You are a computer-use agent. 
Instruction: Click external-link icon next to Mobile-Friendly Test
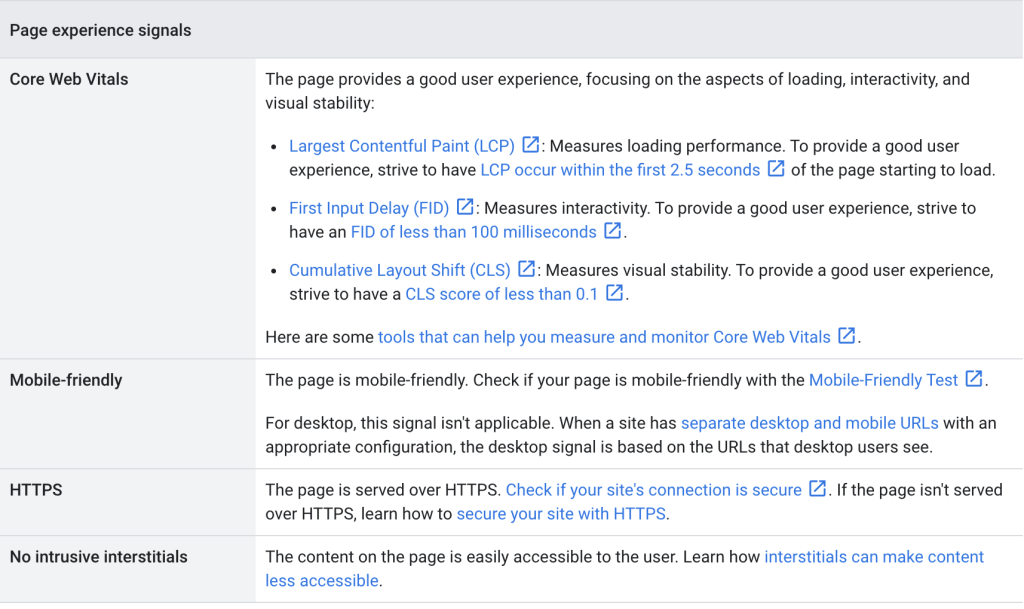(x=974, y=379)
